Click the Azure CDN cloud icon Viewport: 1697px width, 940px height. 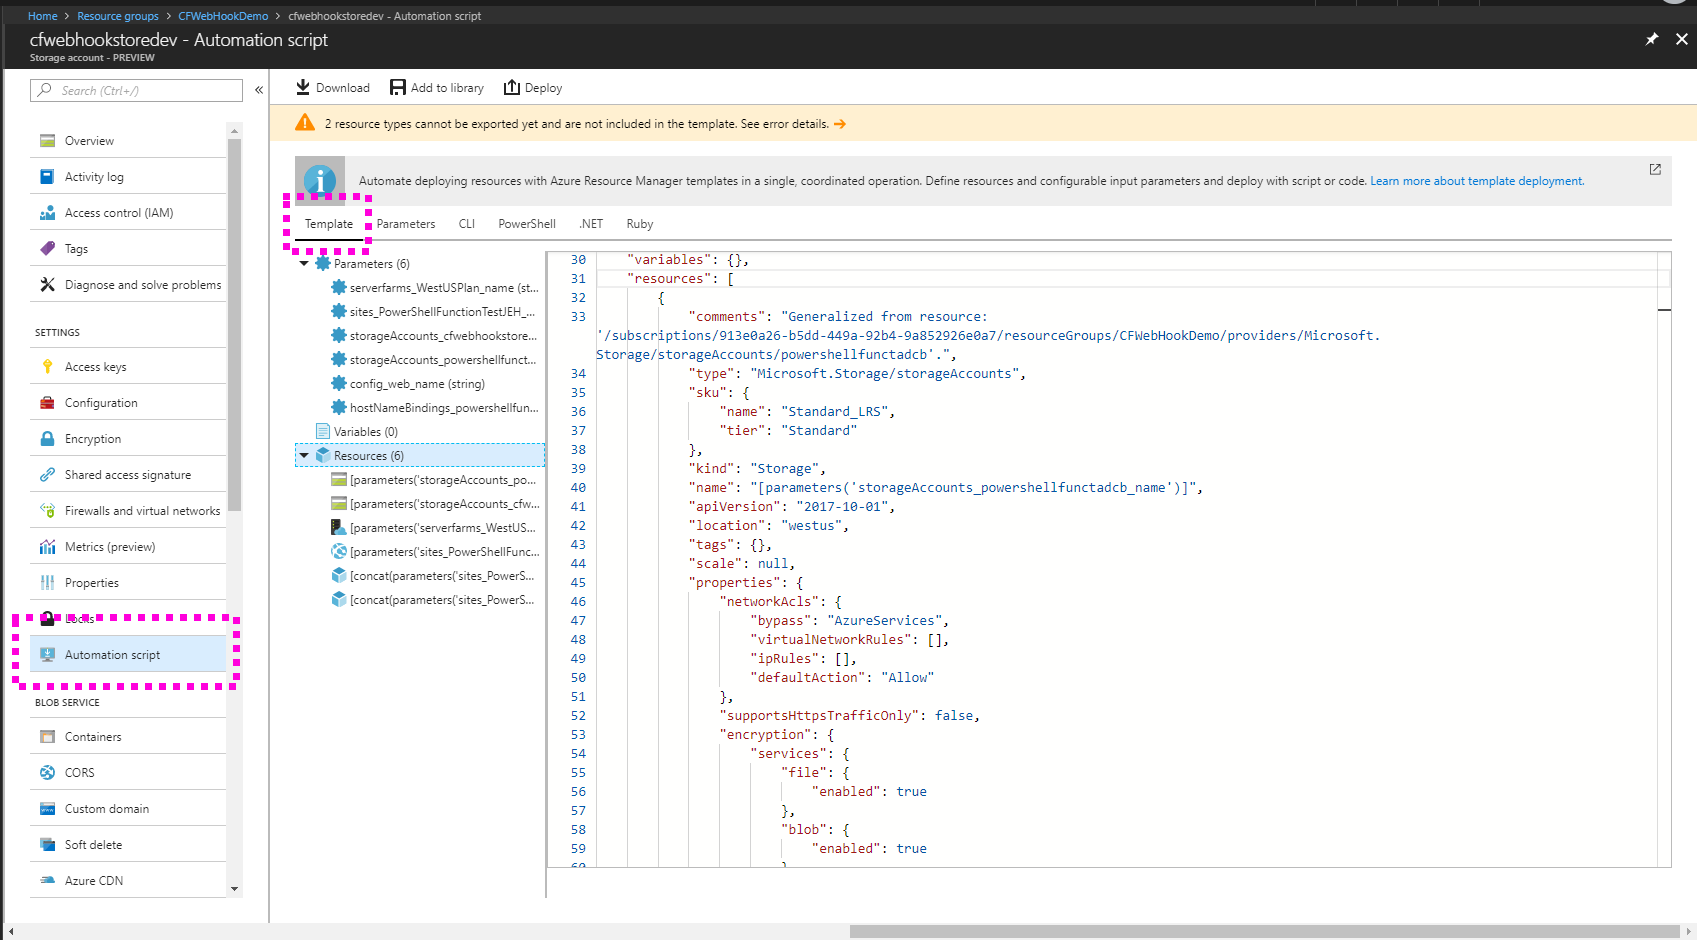point(47,881)
